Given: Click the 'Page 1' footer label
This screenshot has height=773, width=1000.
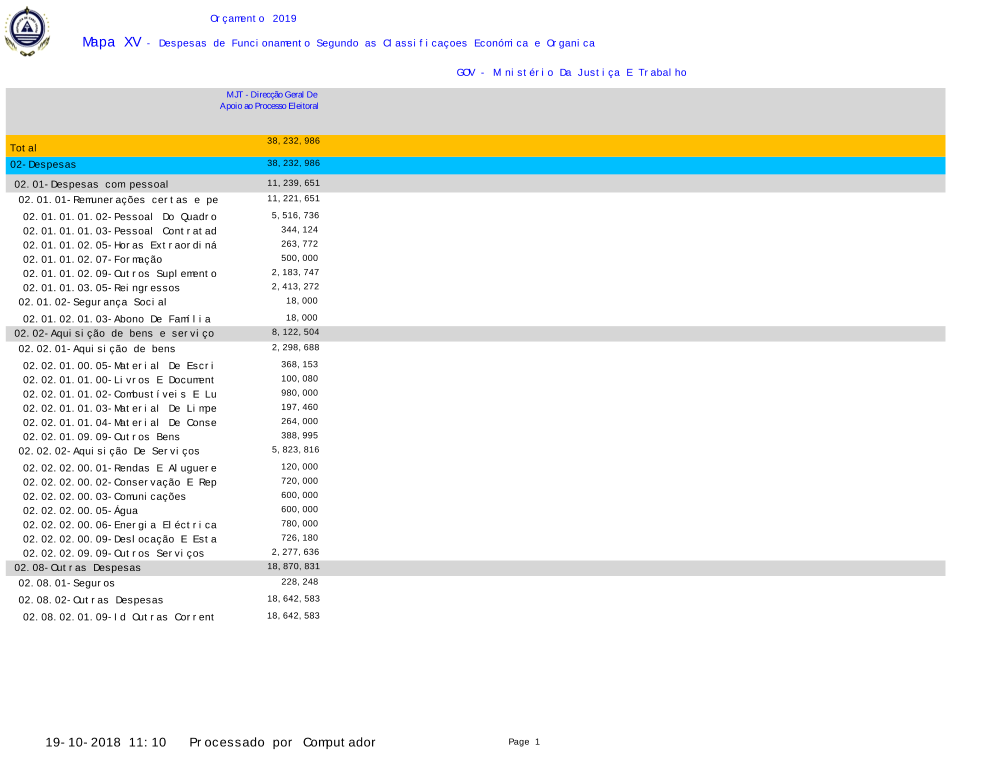Looking at the screenshot, I should (523, 742).
